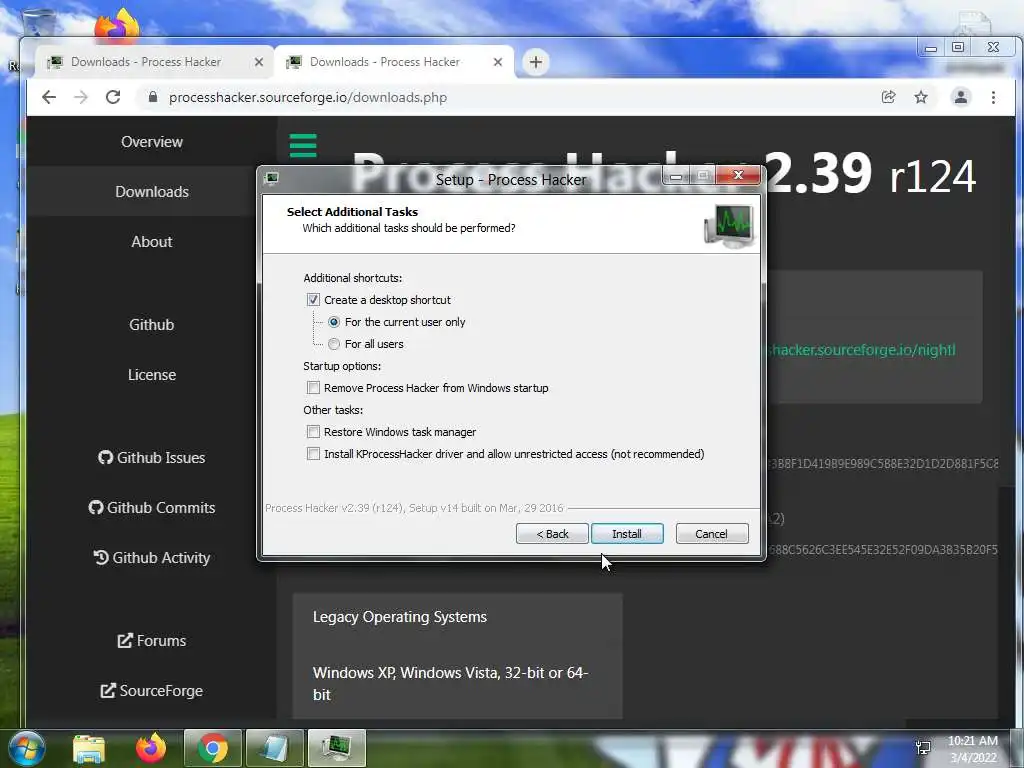Switch to Process Hacker setup taskbar item
Viewport: 1024px width, 768px height.
click(x=336, y=748)
